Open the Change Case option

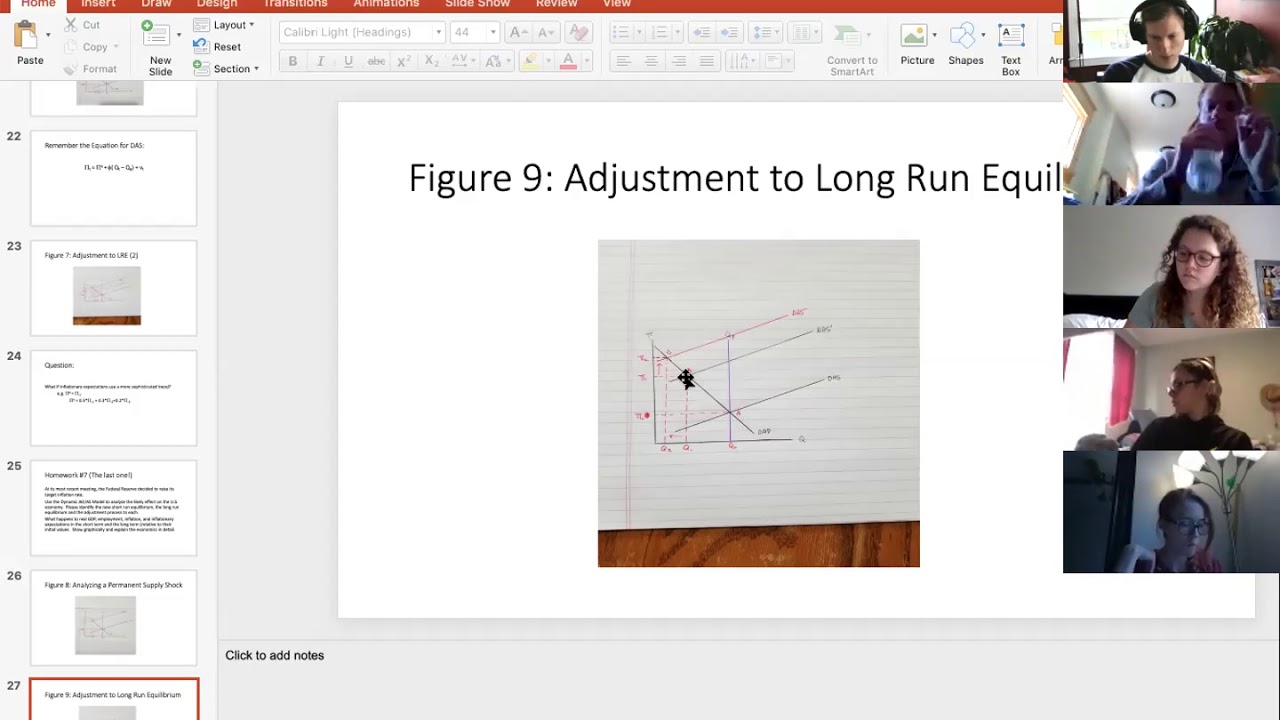[494, 62]
